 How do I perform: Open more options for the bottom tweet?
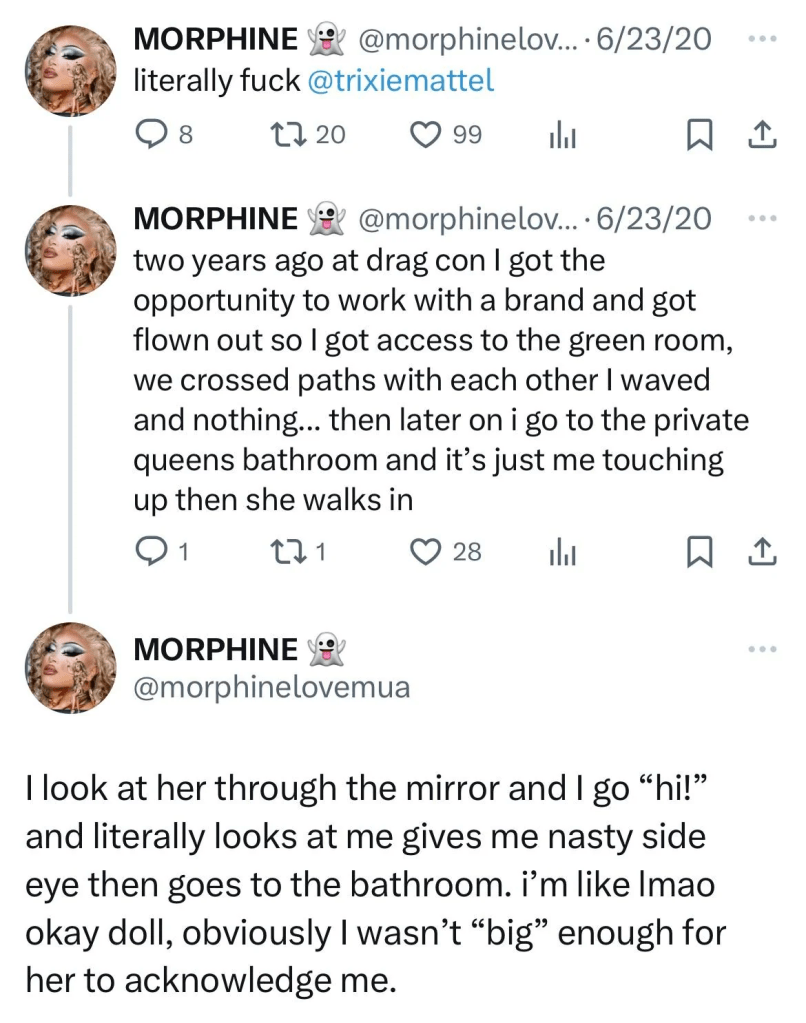(761, 649)
